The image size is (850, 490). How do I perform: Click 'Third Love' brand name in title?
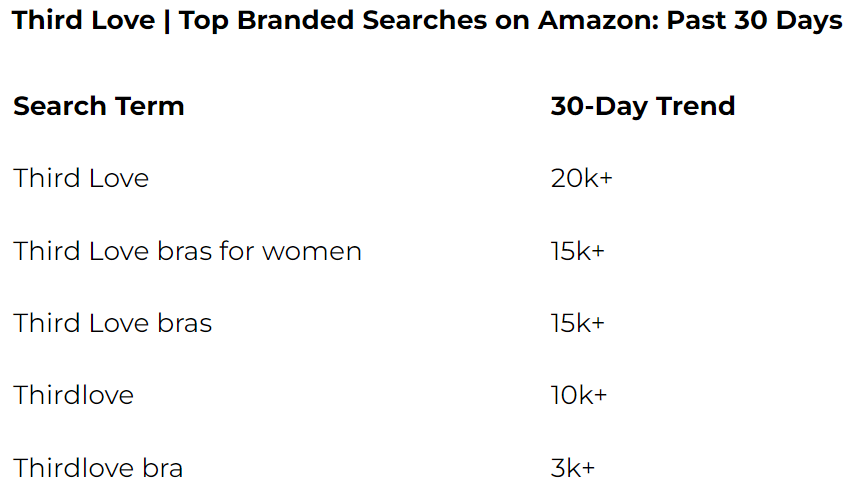(x=82, y=21)
